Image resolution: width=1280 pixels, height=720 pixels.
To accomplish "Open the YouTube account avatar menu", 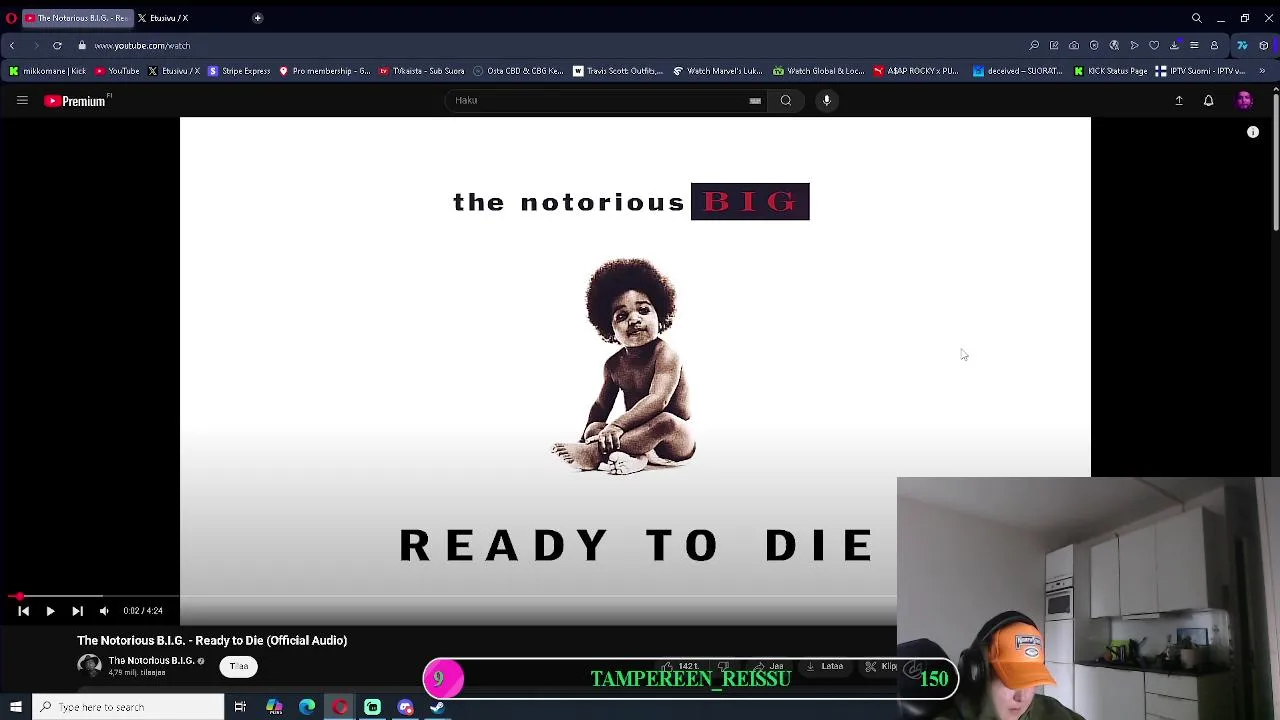I will click(1244, 101).
